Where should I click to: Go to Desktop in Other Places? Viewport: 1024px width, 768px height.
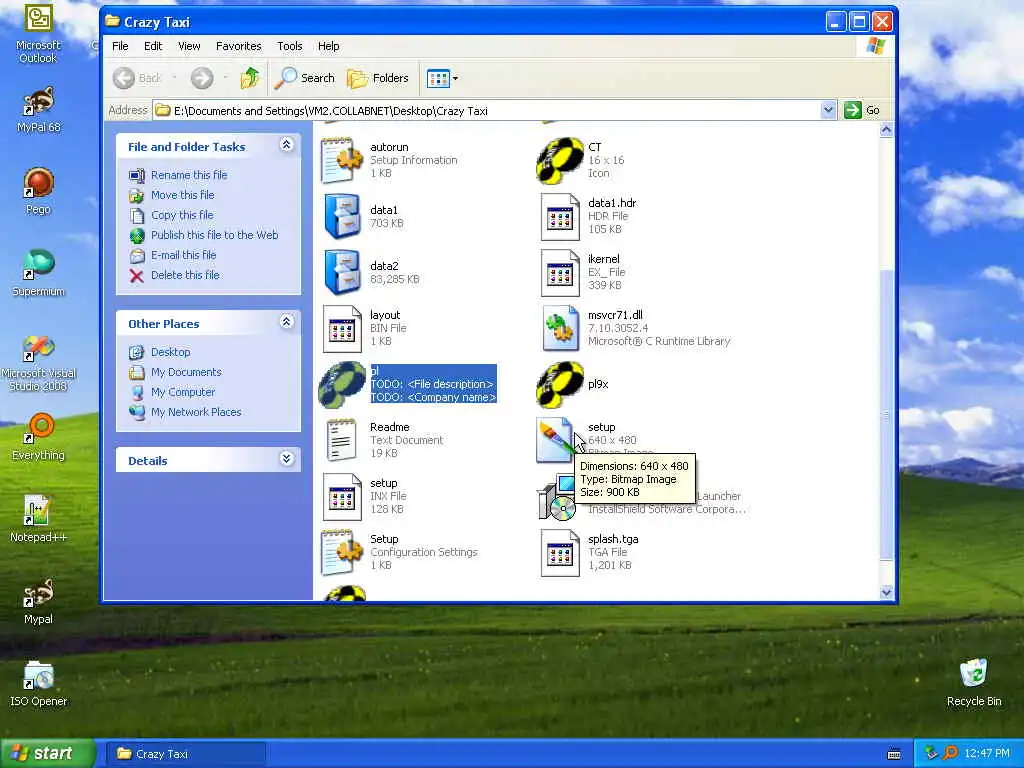[x=170, y=352]
